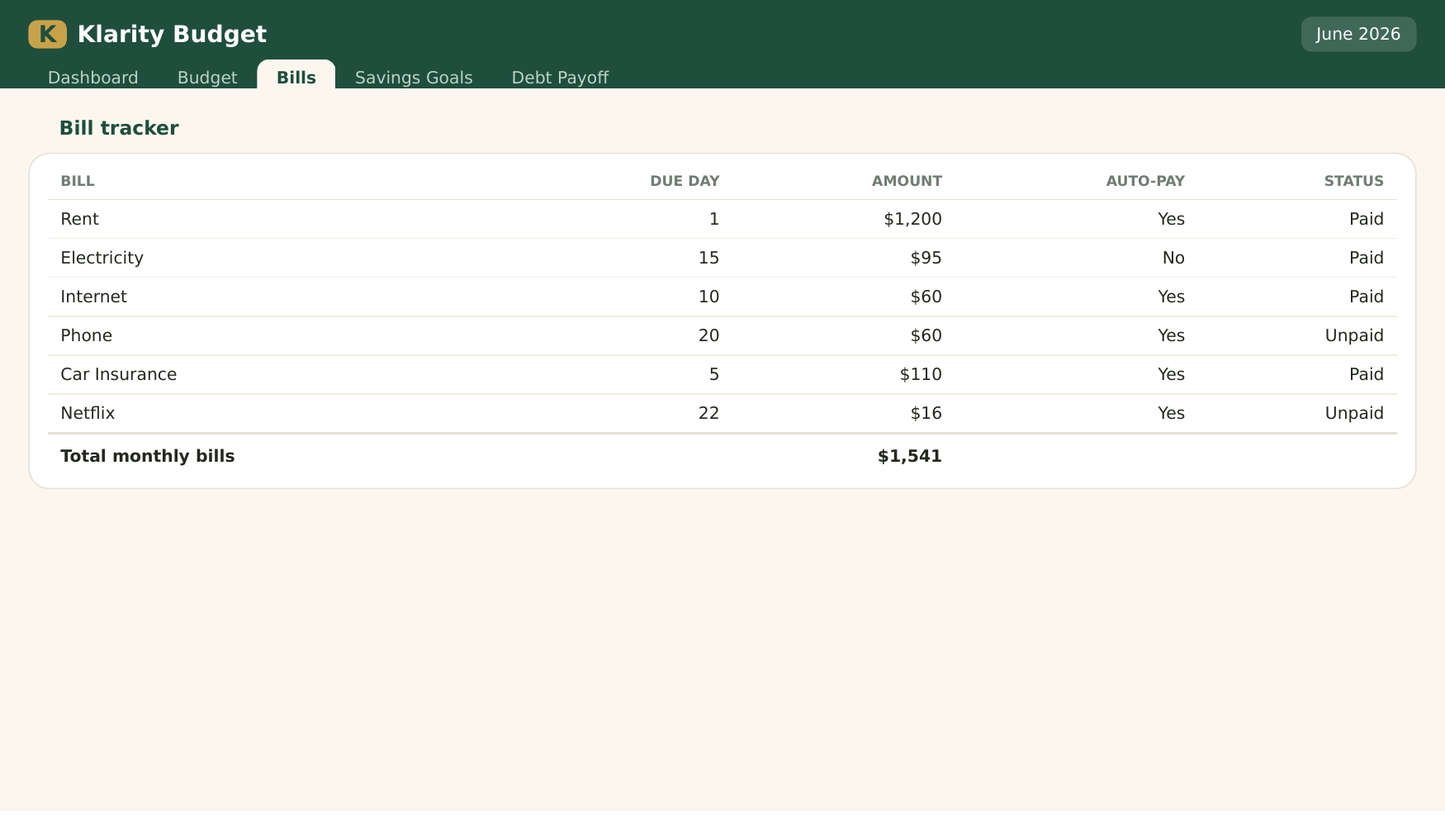Click the Car Insurance due day 5
1445x831 pixels.
click(714, 374)
